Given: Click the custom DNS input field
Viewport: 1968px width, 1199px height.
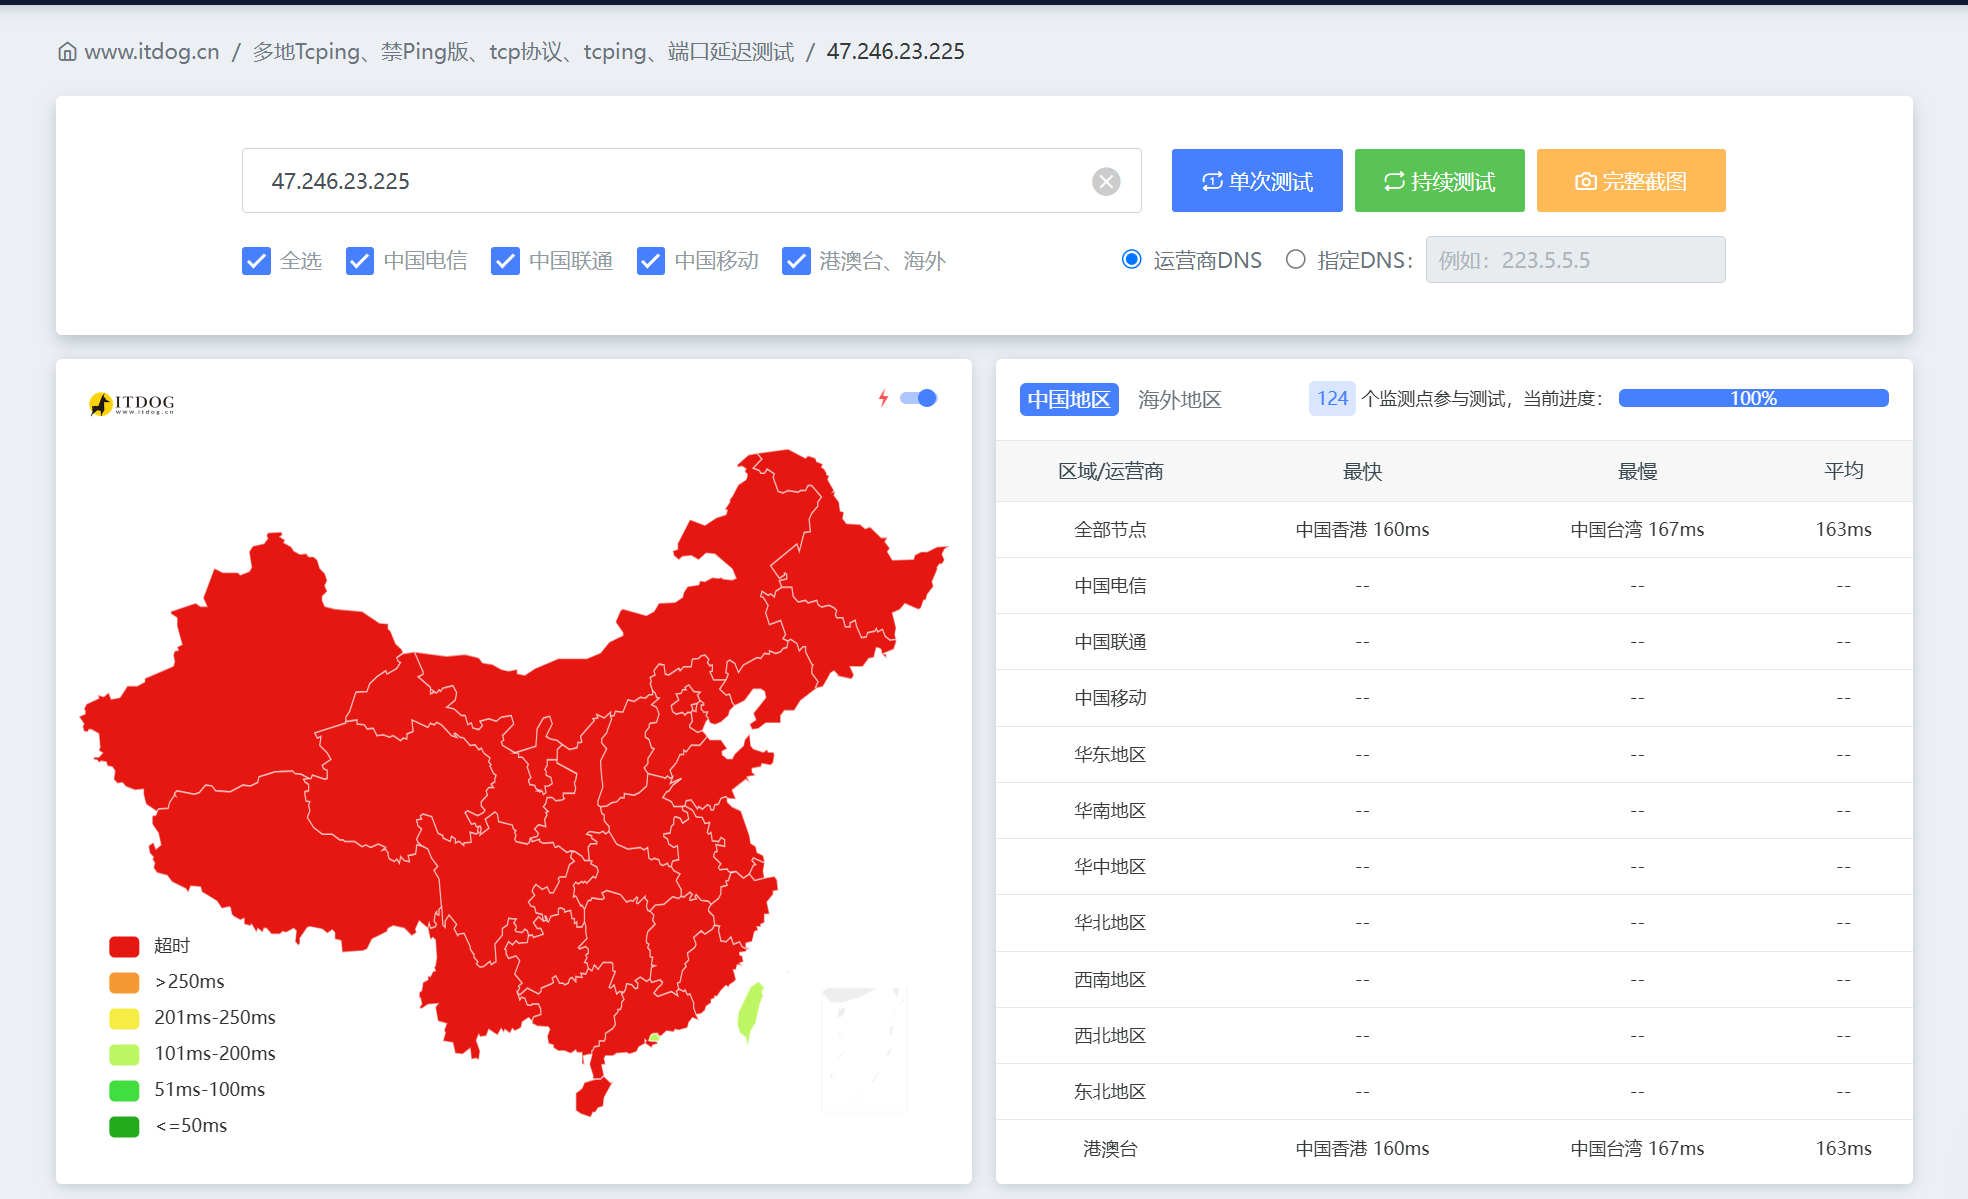Looking at the screenshot, I should point(1575,260).
